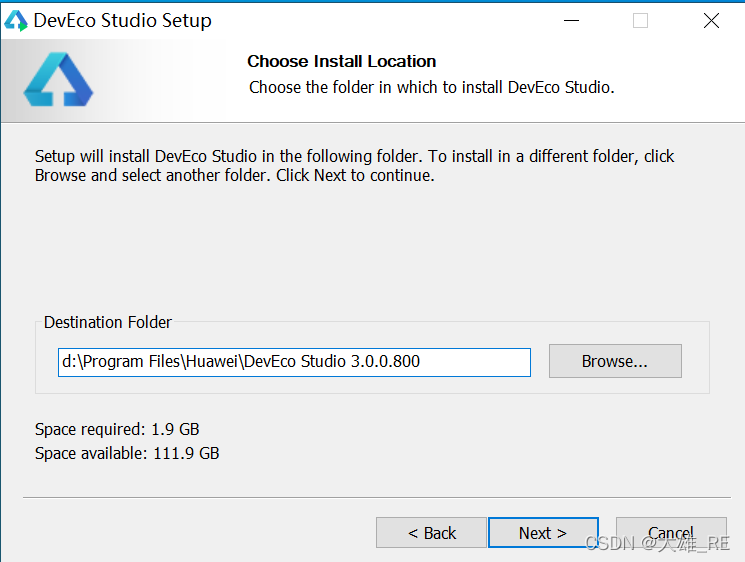This screenshot has width=745, height=562.
Task: Click 'Space available: 111.9 GB' text
Action: click(127, 453)
